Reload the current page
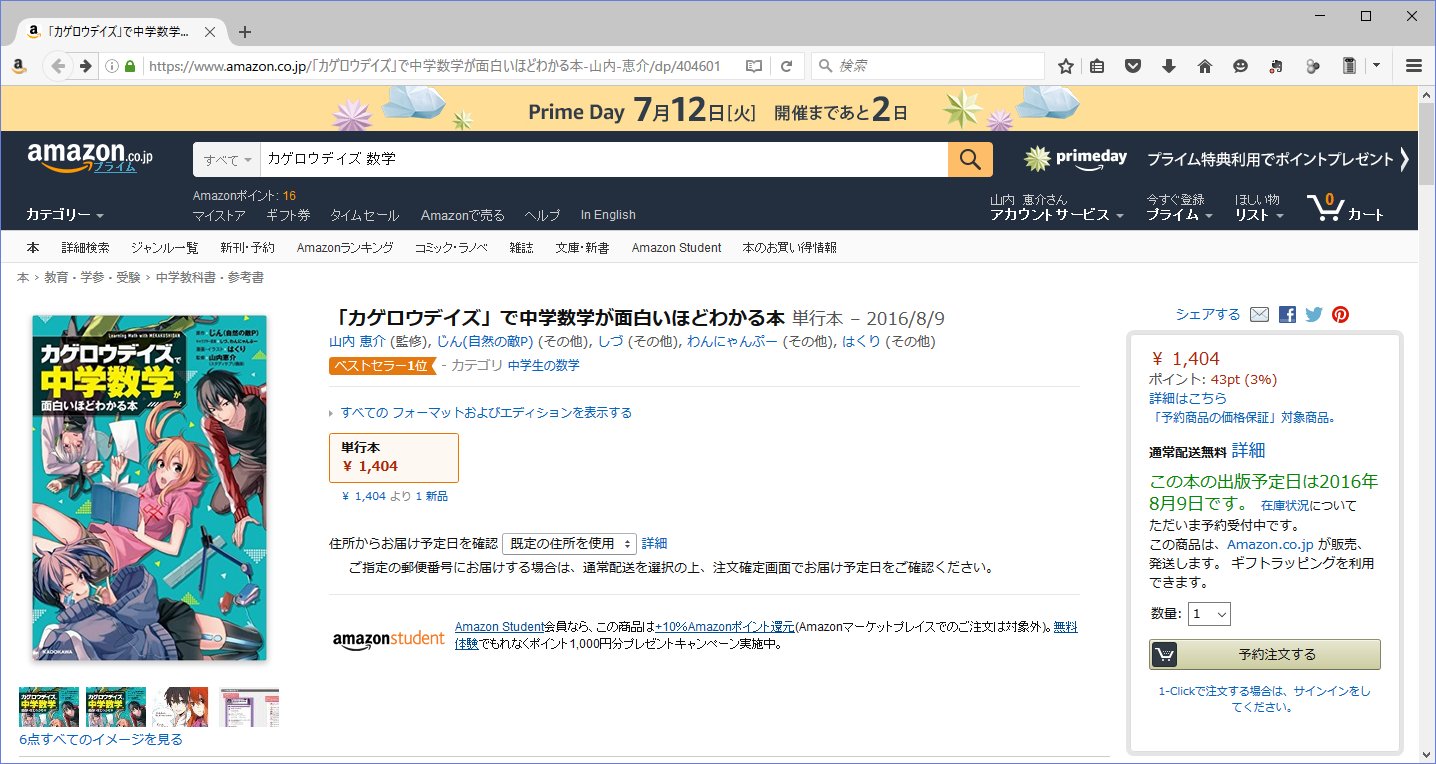 pos(787,66)
